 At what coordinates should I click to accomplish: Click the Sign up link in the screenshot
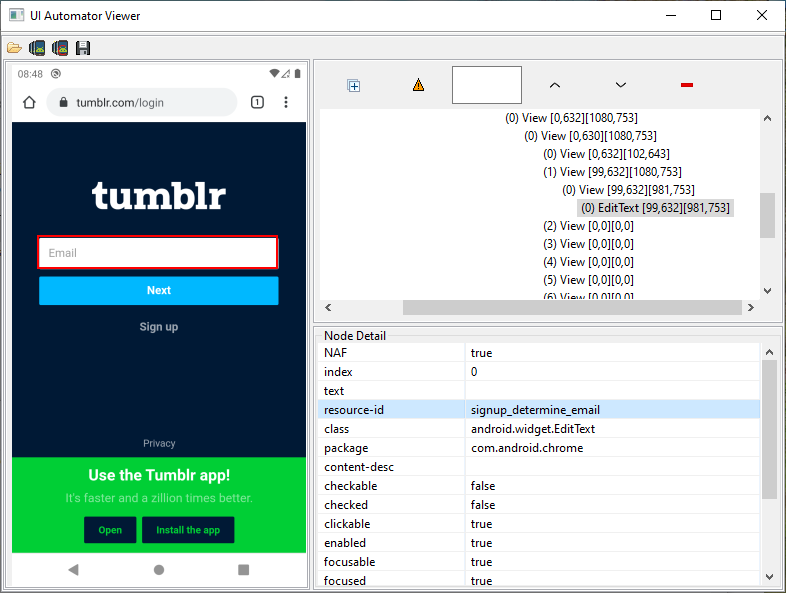pyautogui.click(x=158, y=327)
